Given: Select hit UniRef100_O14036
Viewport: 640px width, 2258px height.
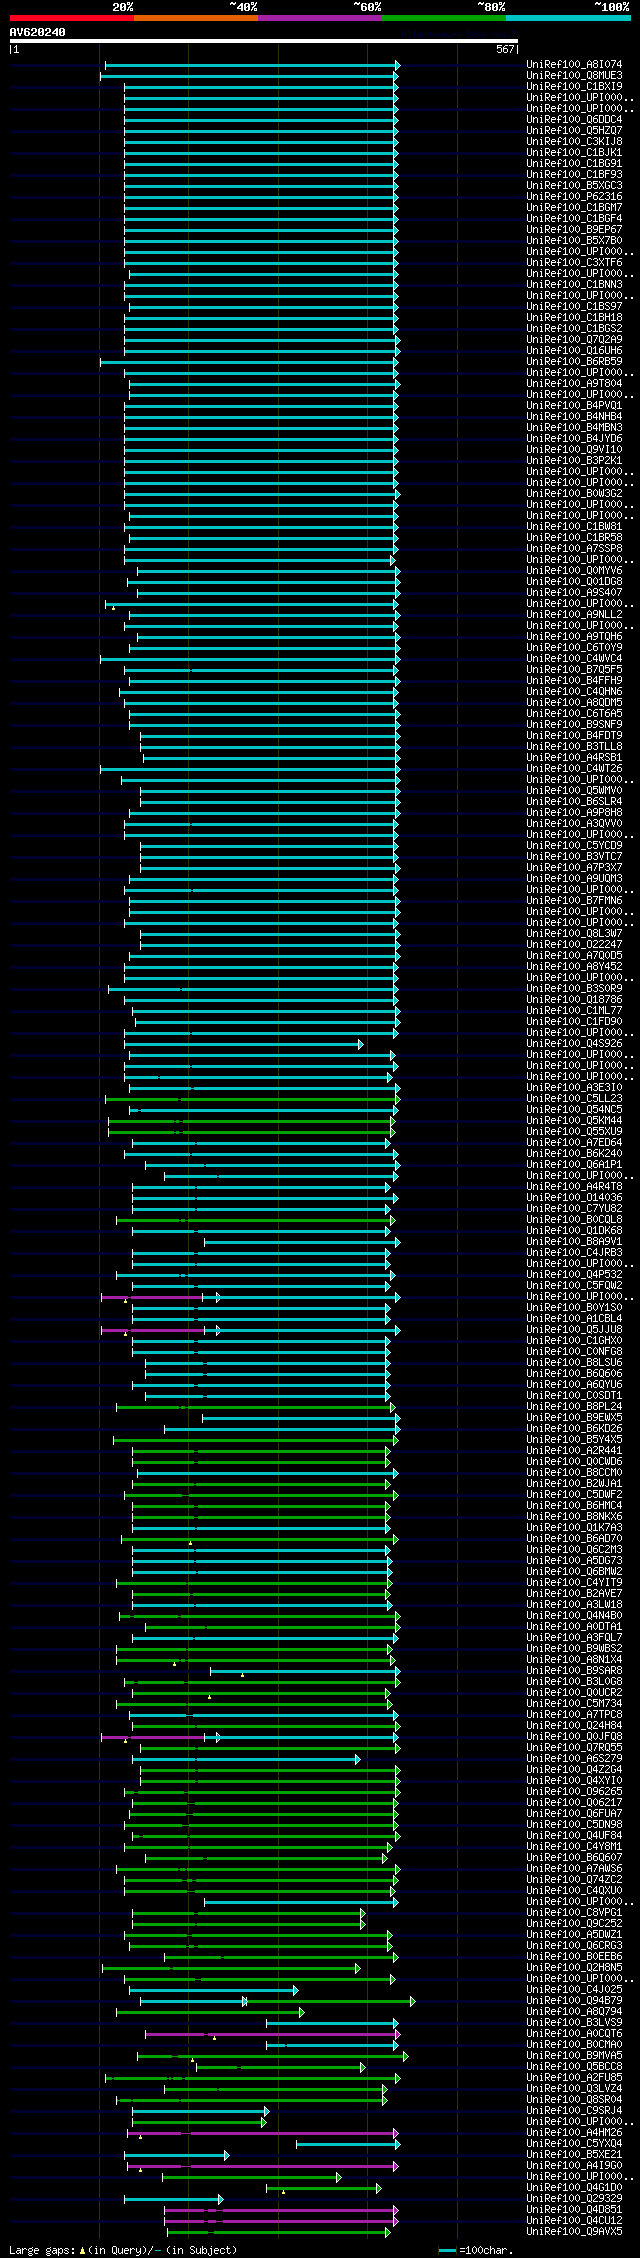Looking at the screenshot, I should tap(574, 1197).
